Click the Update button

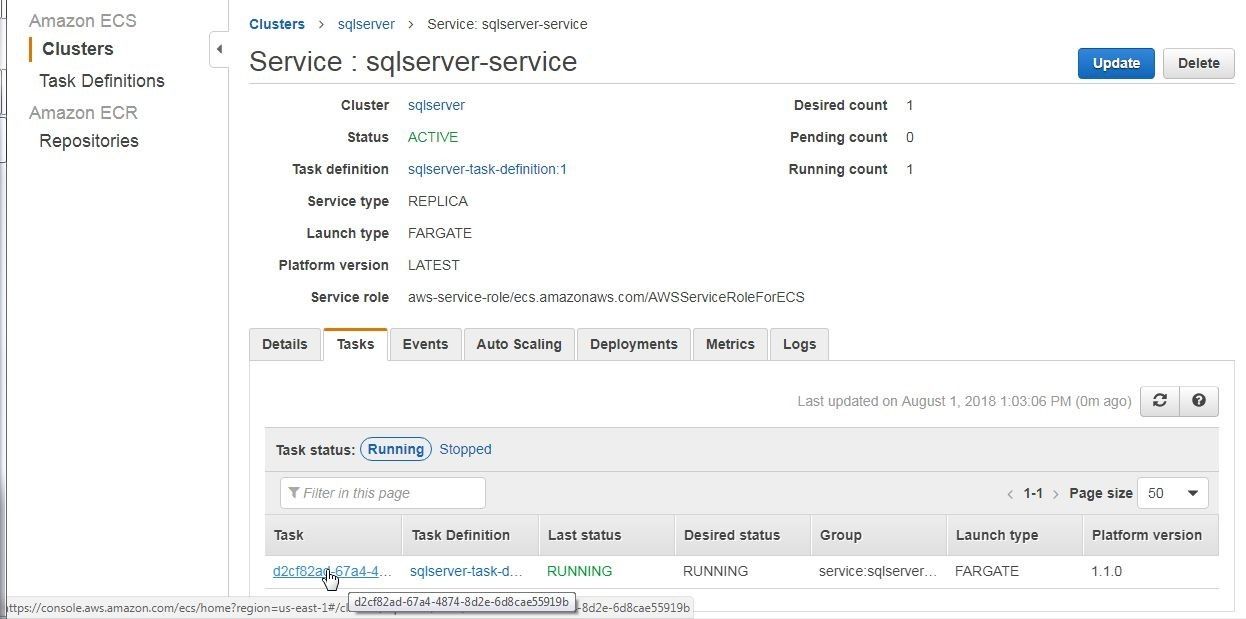tap(1116, 63)
